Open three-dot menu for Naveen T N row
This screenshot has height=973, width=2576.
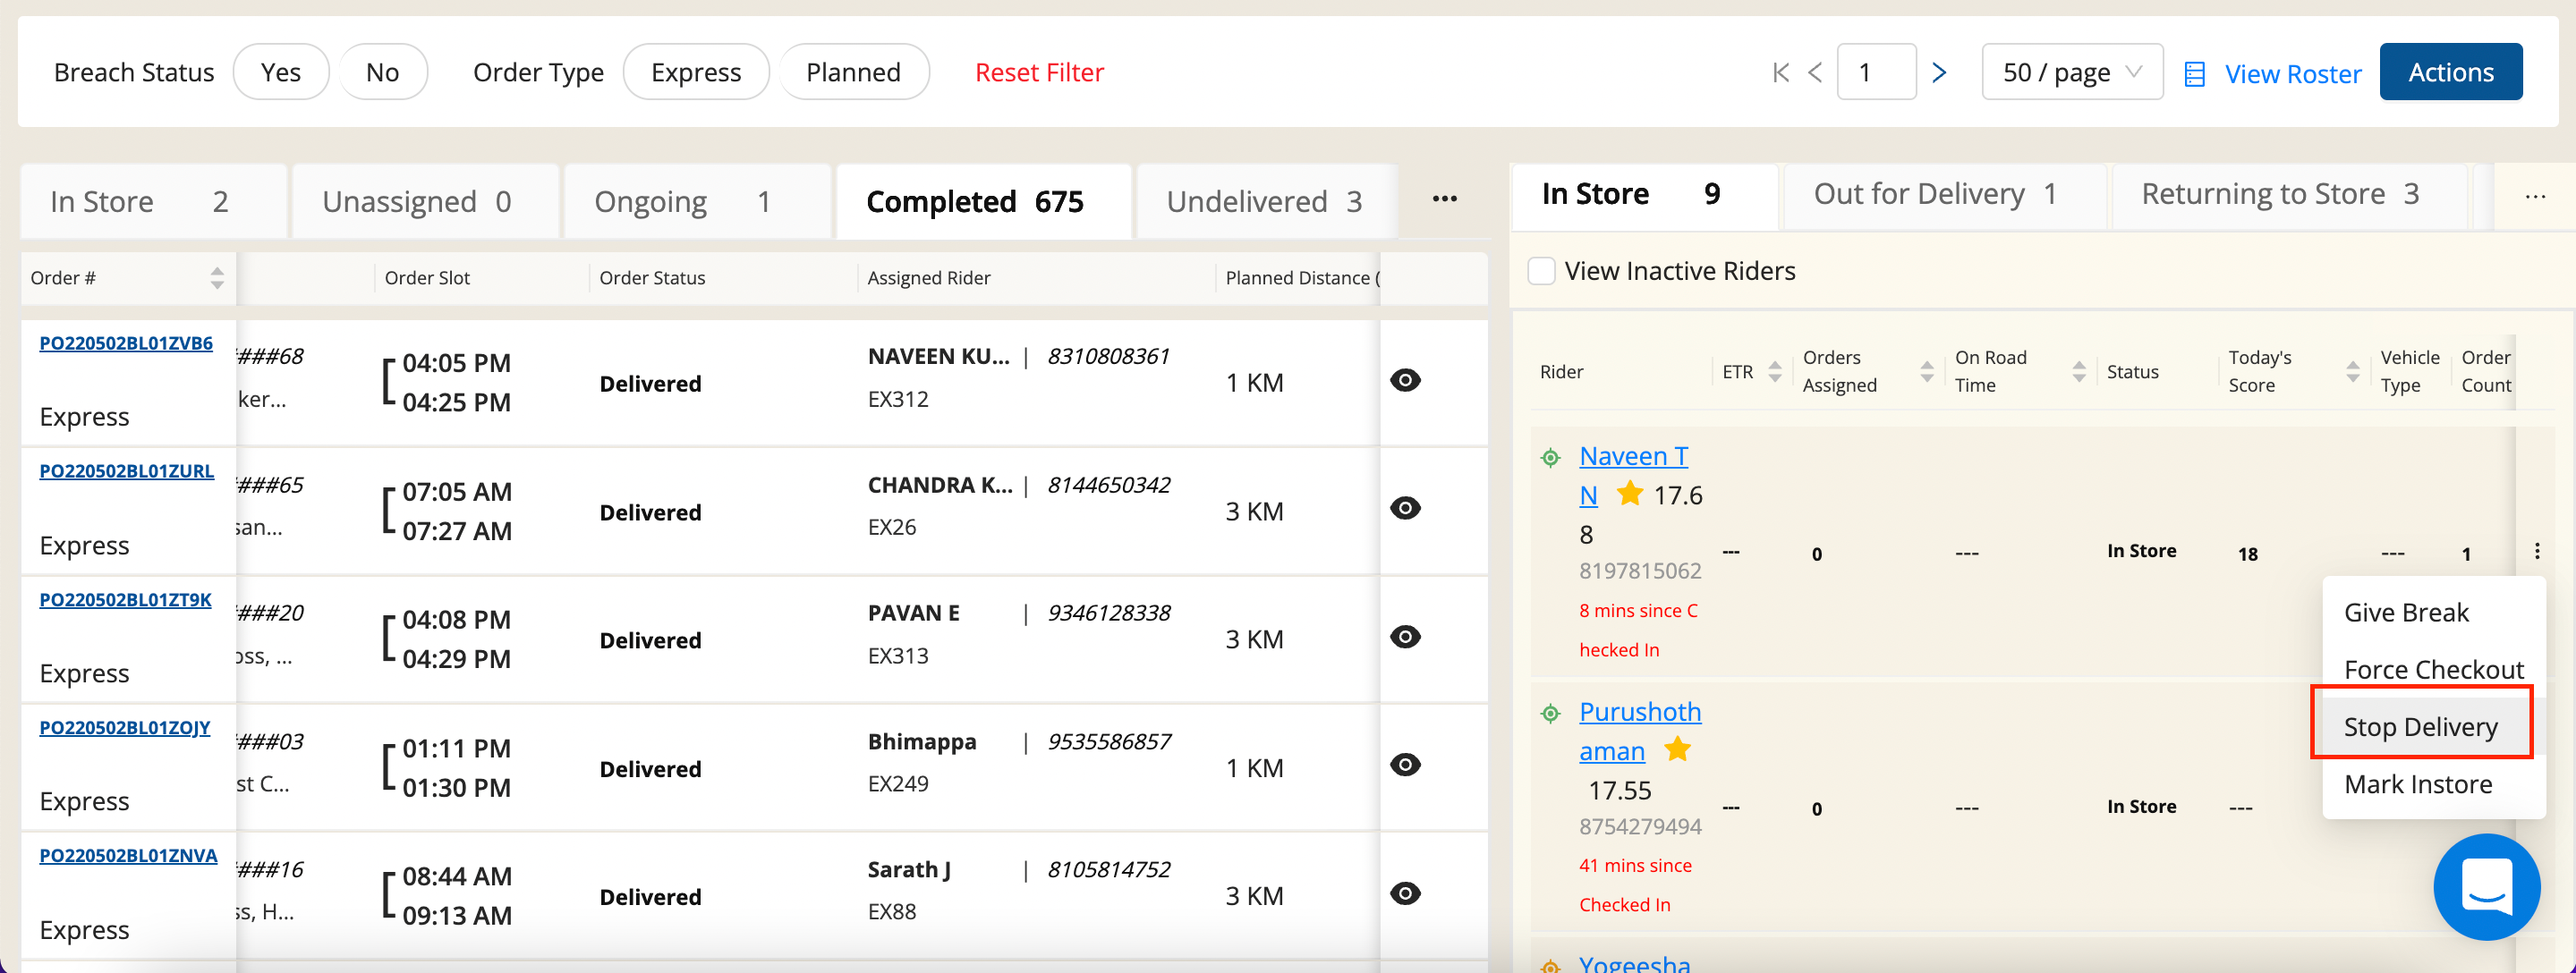coord(2537,551)
